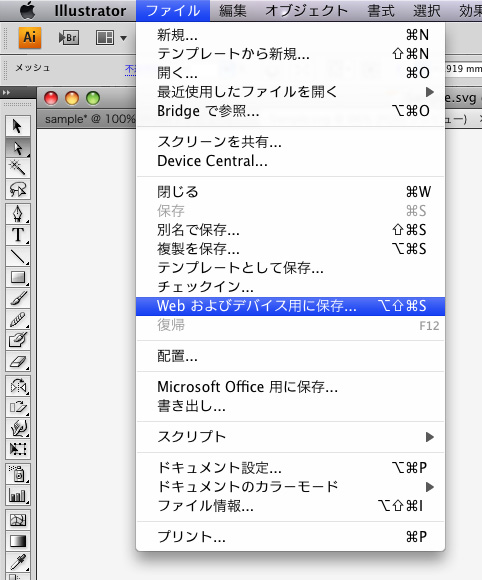Viewport: 482px width, 580px height.
Task: Open Adobe Bridge via Br icon
Action: tap(69, 37)
